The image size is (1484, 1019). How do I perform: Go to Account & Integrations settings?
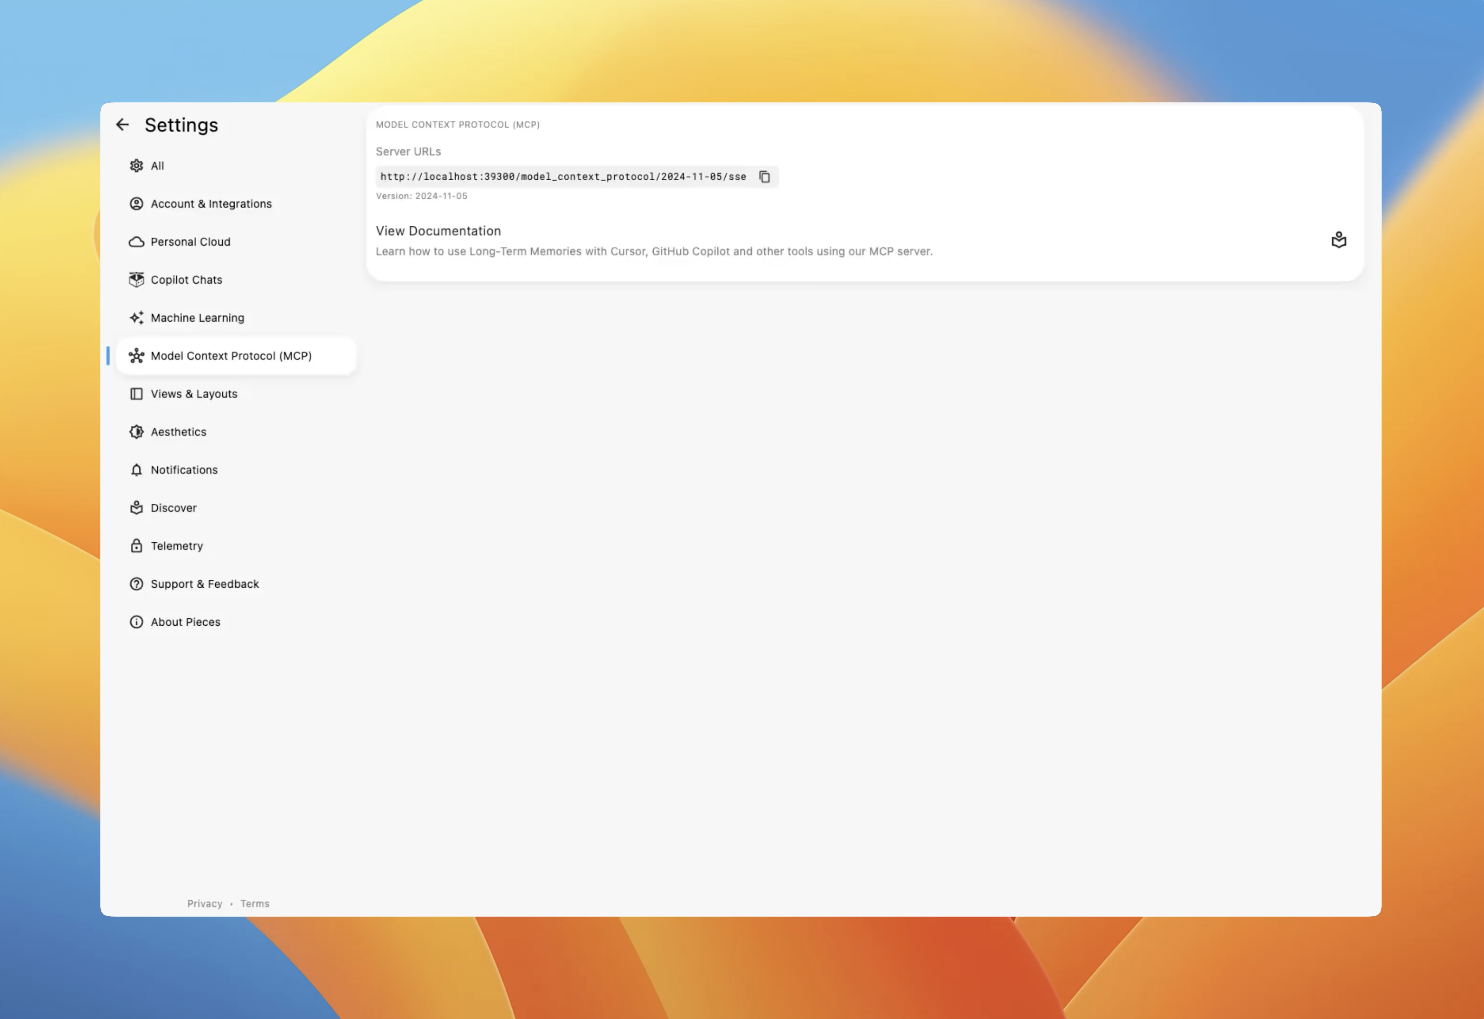[236, 204]
